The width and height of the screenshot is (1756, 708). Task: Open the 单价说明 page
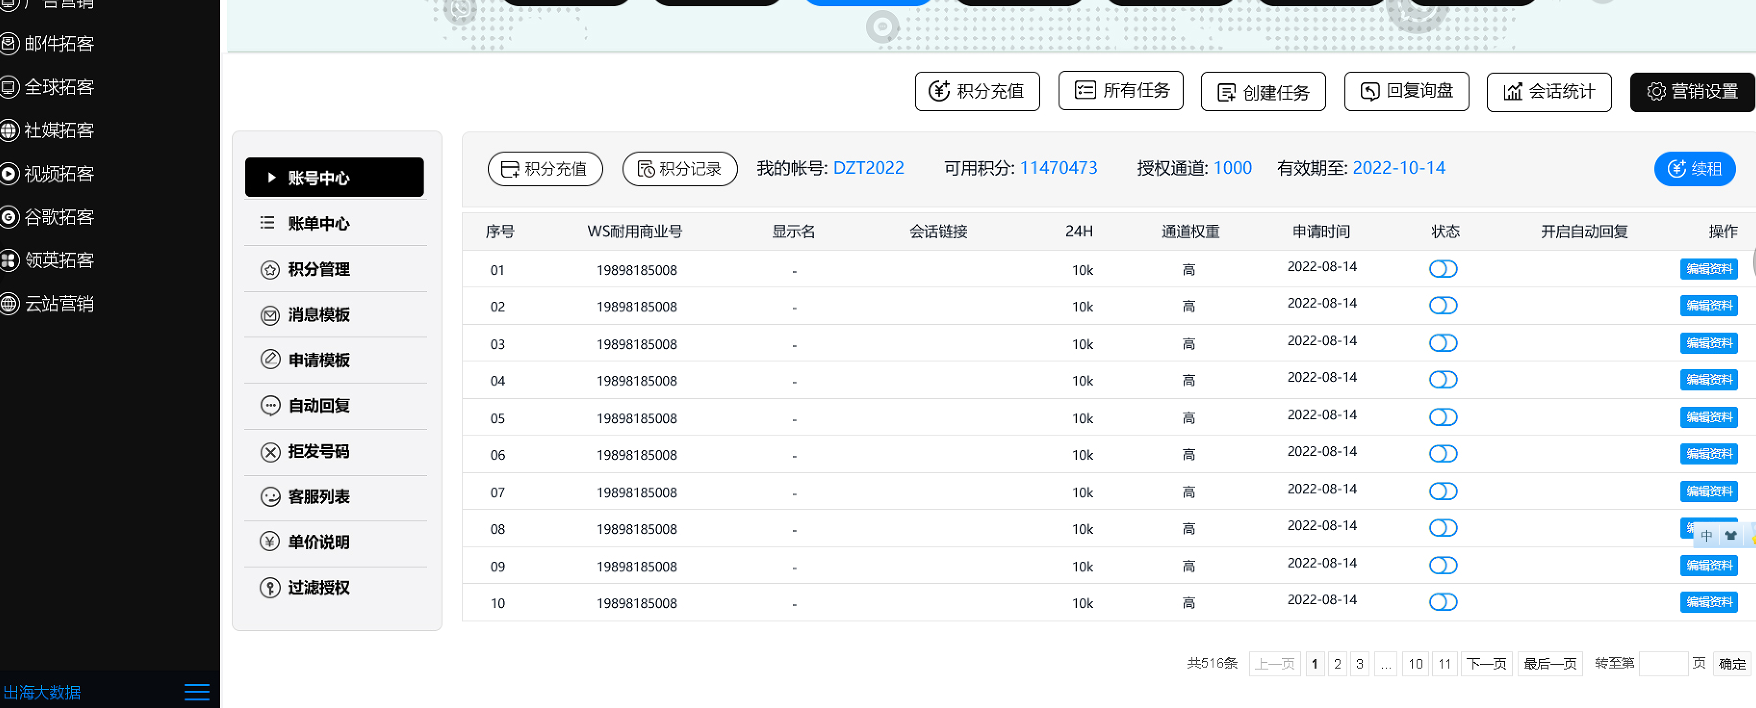[318, 542]
